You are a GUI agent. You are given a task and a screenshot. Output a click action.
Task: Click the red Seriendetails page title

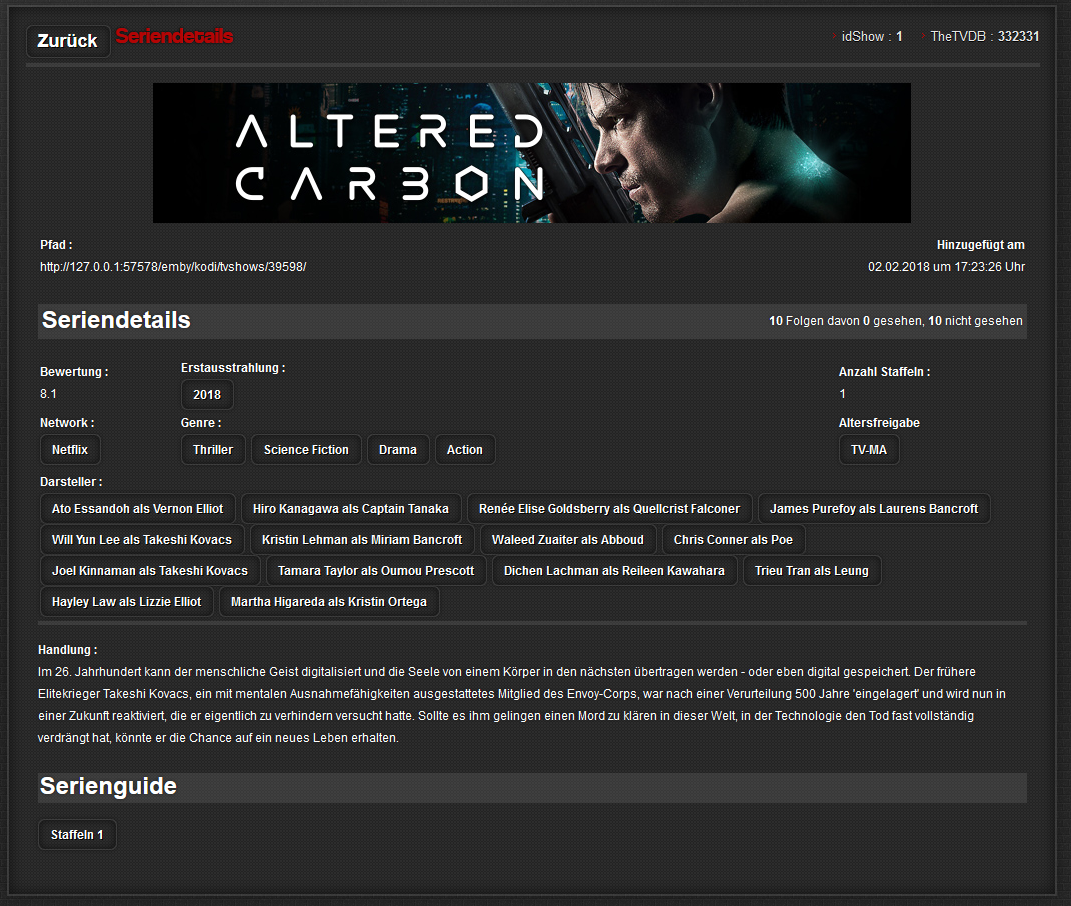click(174, 36)
